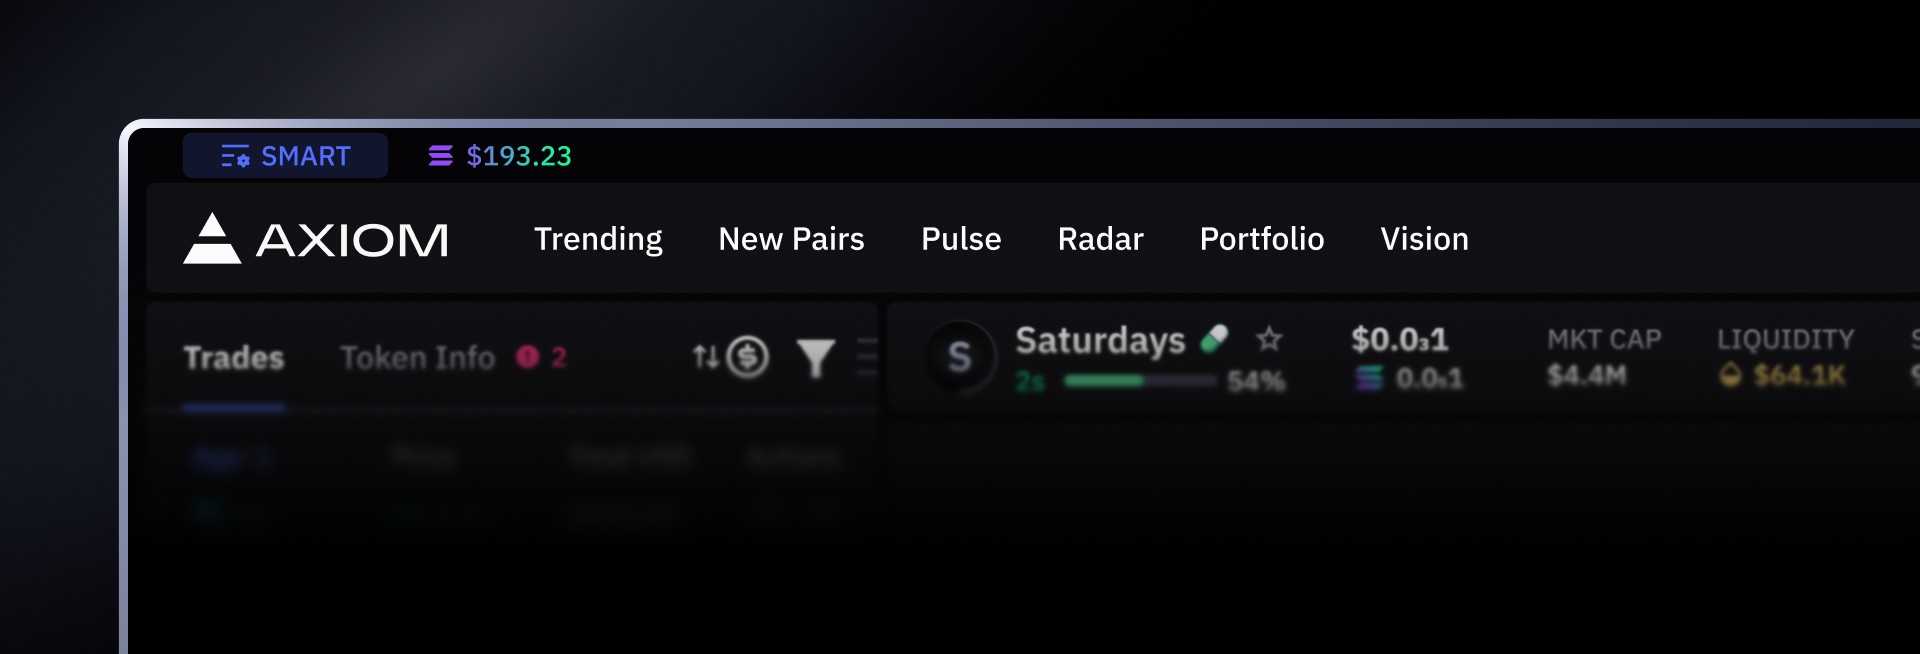Image resolution: width=1920 pixels, height=654 pixels.
Task: Navigate to Radar
Action: 1100,239
